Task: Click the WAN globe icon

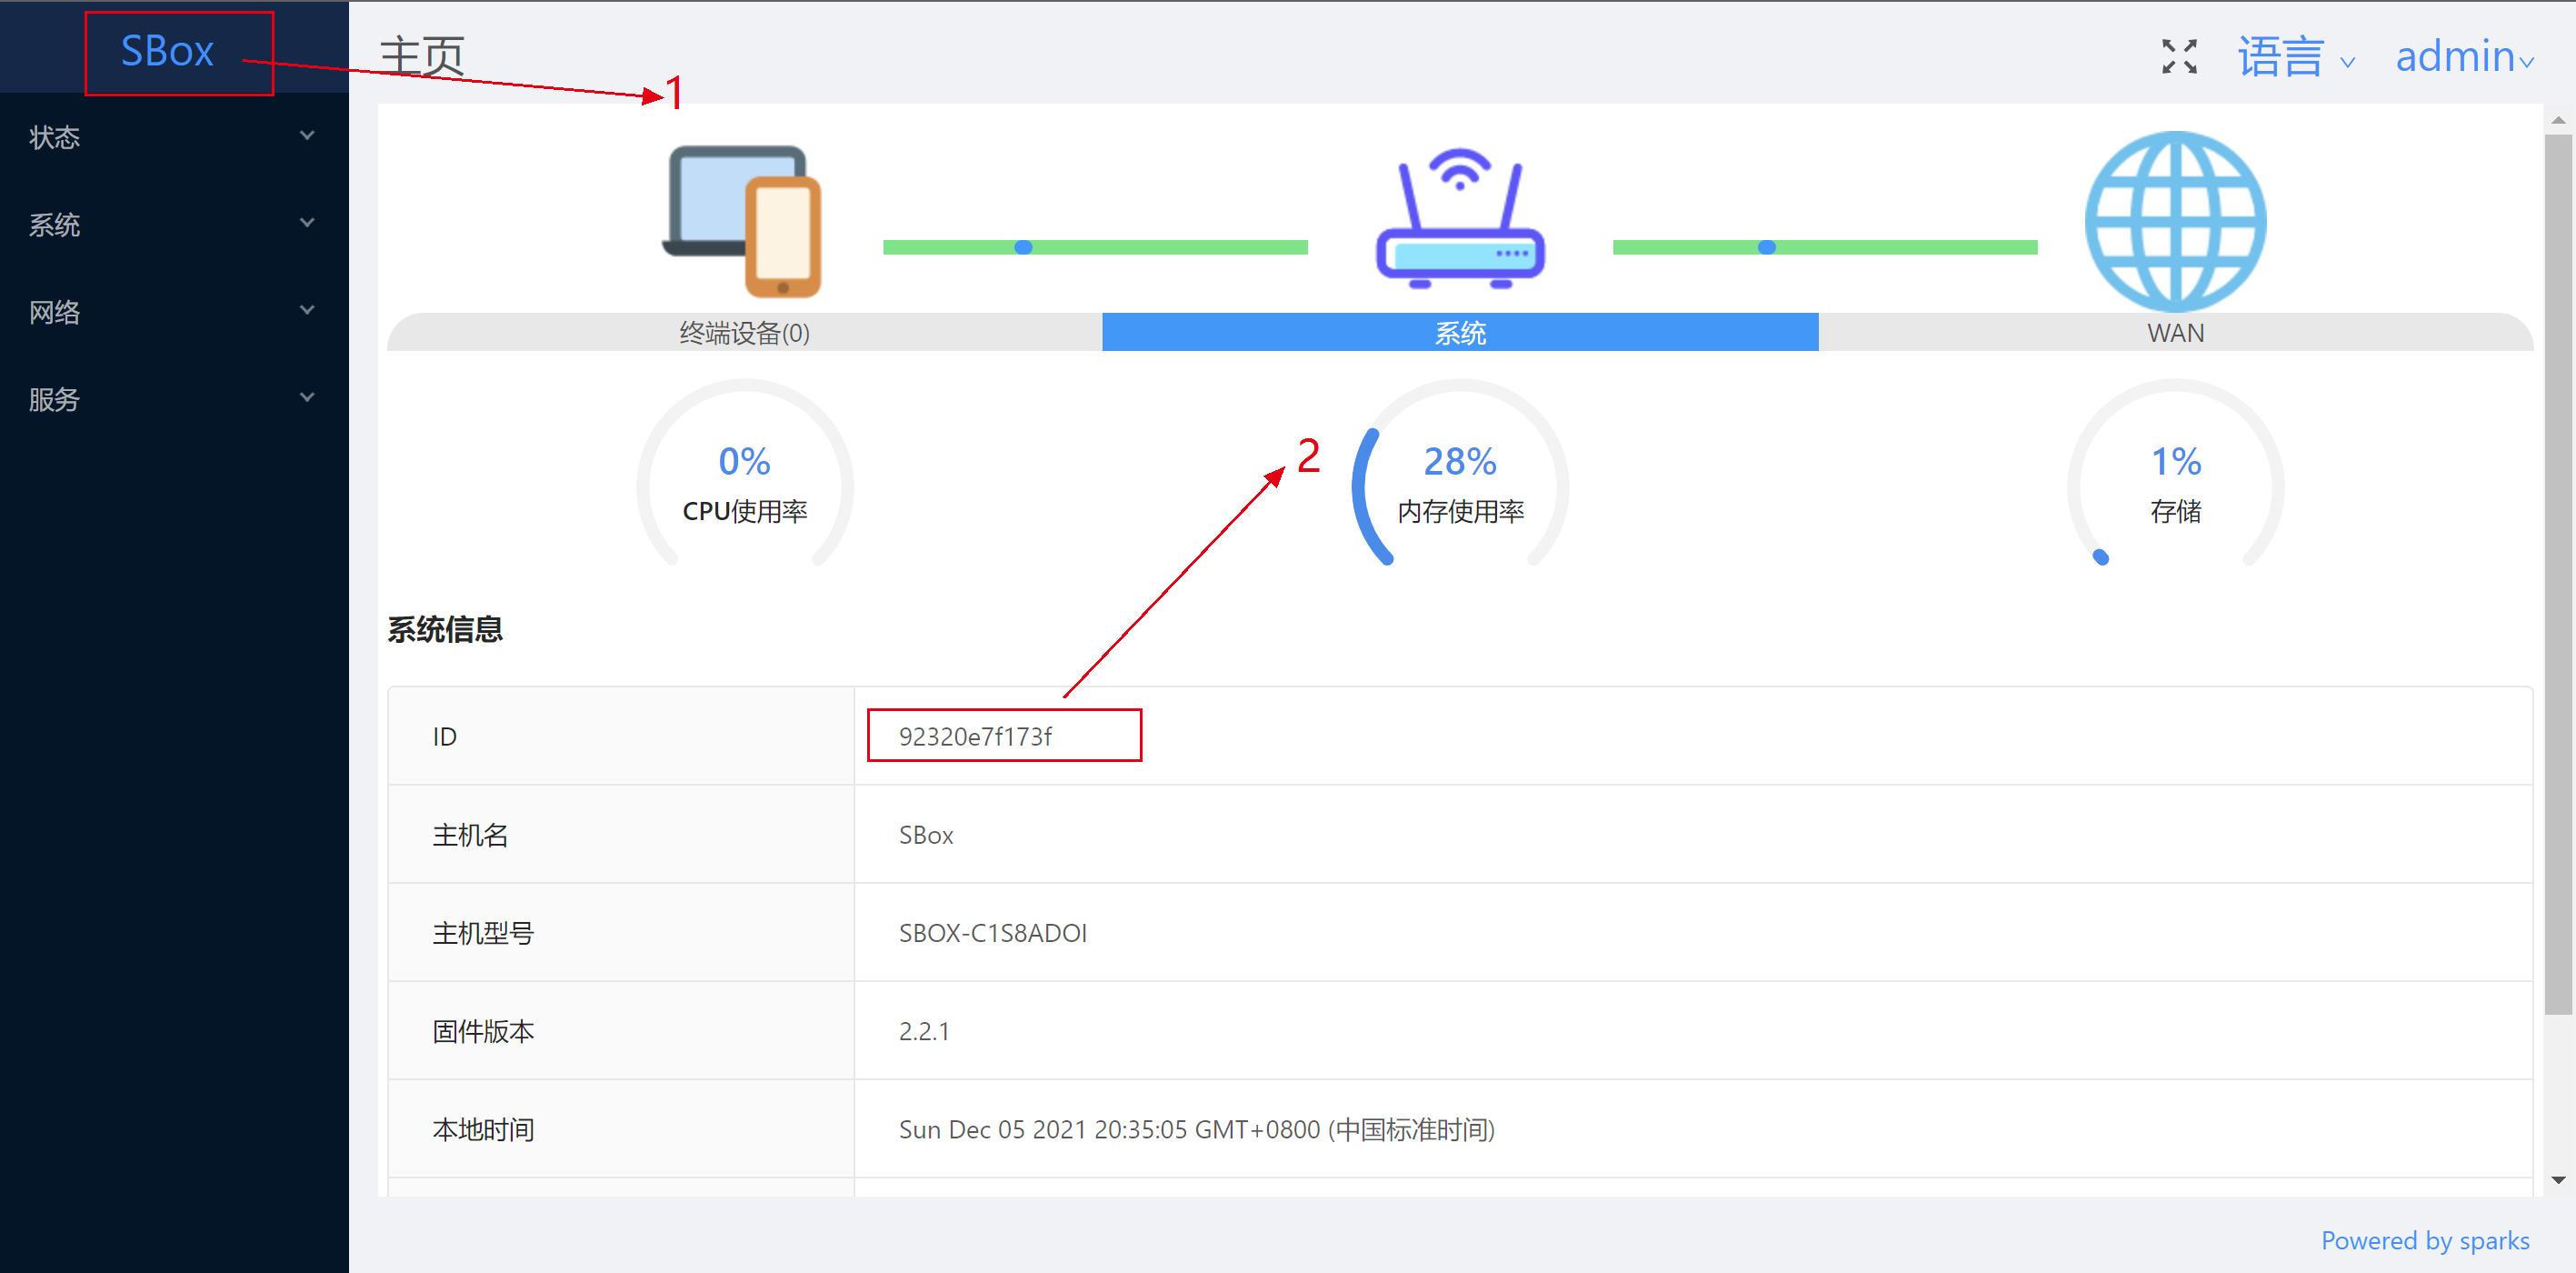Action: coord(2174,221)
